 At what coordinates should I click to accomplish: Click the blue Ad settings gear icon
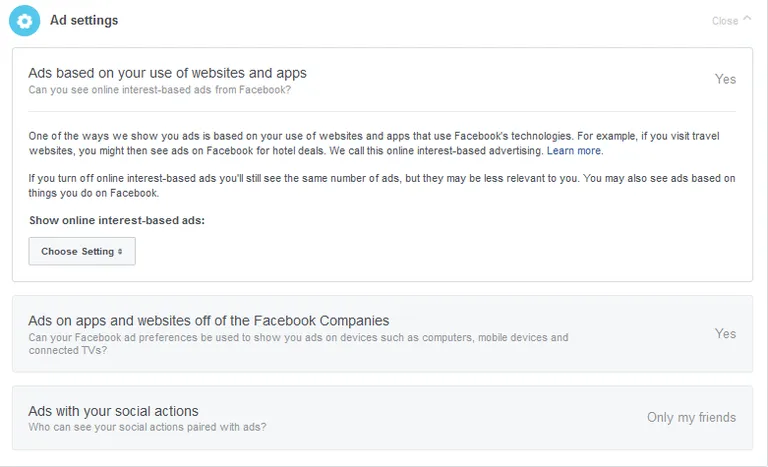click(x=24, y=21)
